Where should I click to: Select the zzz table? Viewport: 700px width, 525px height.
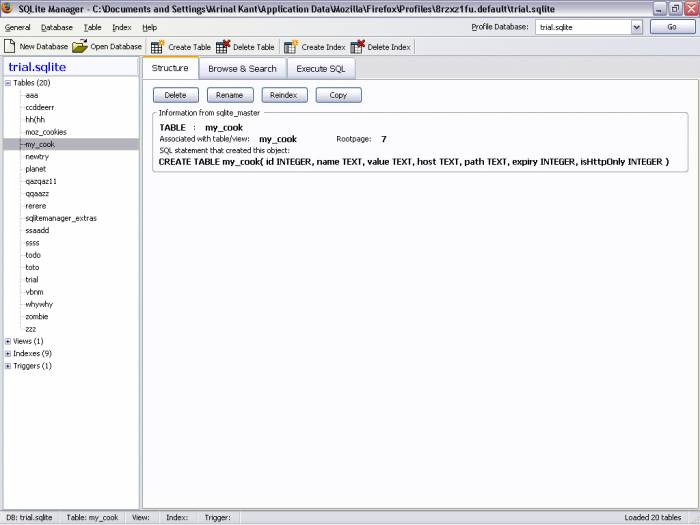[x=31, y=329]
